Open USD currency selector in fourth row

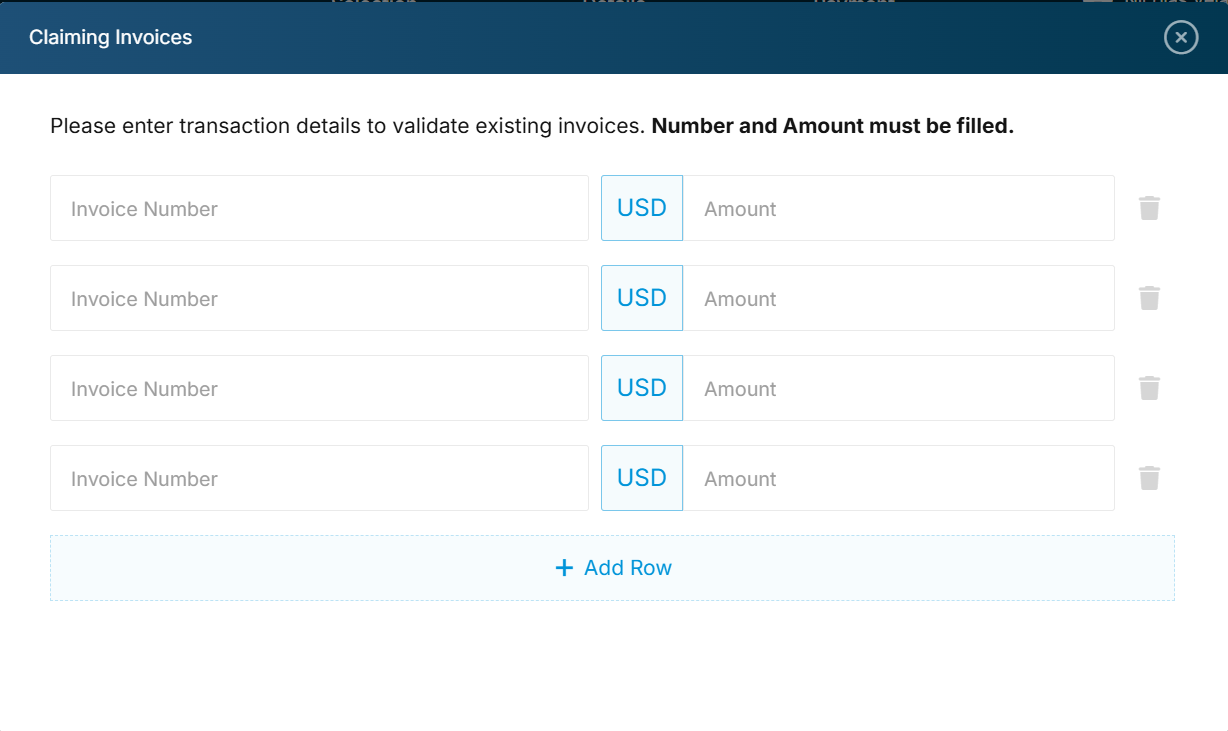[x=642, y=478]
